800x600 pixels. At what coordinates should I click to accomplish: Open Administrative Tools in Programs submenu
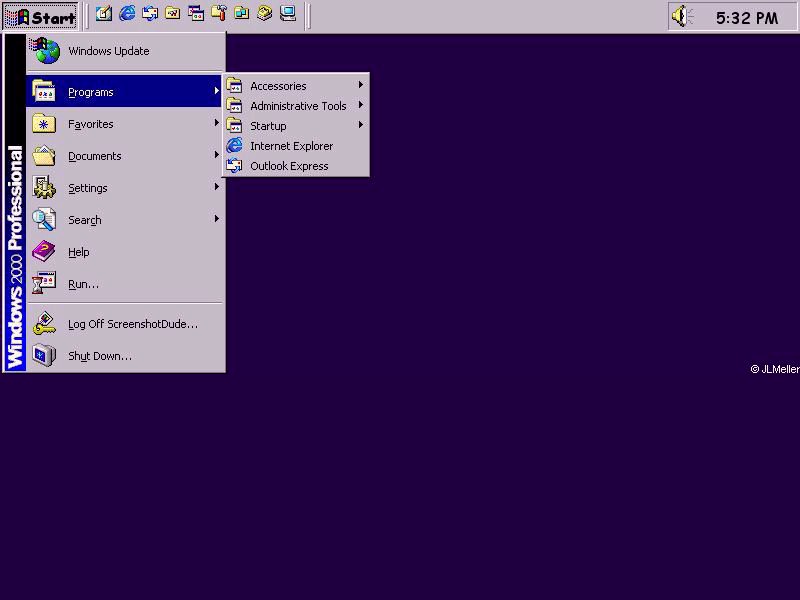296,106
